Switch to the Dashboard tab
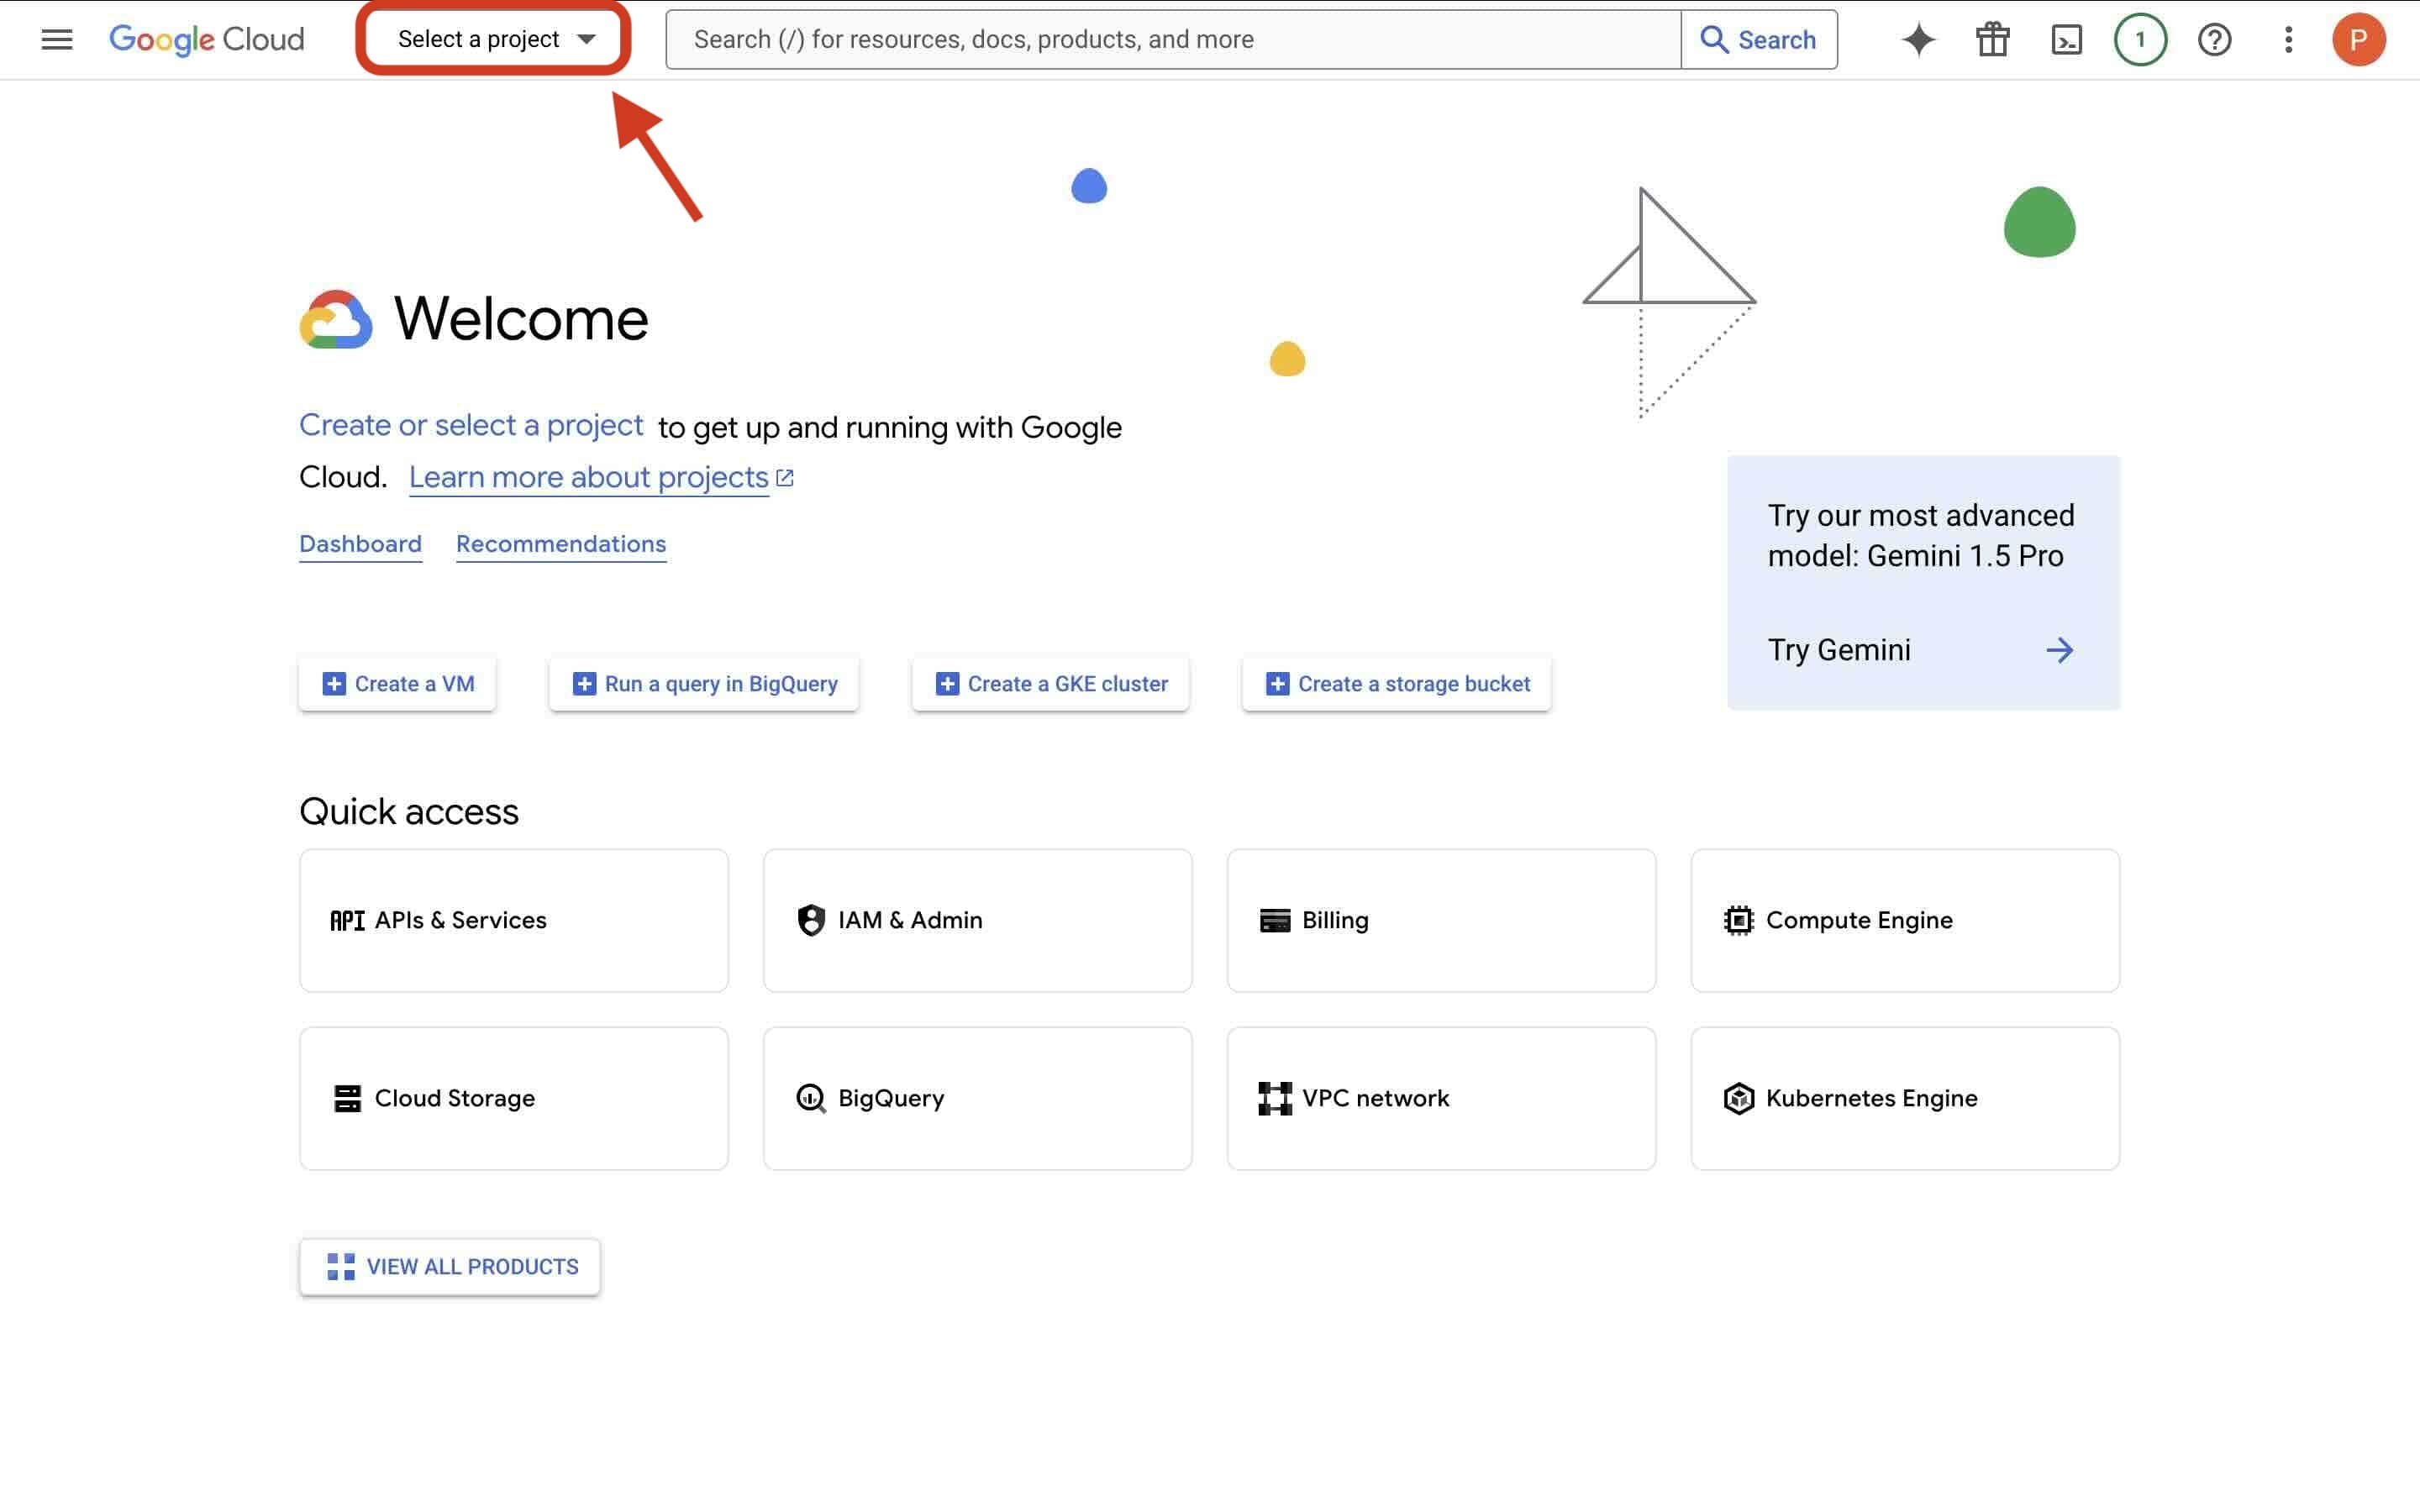Viewport: 2420px width, 1512px height. coord(360,544)
